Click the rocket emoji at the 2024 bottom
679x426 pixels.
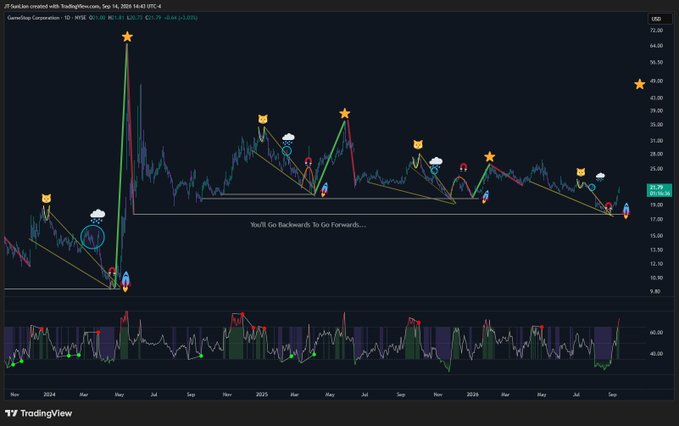pyautogui.click(x=126, y=281)
